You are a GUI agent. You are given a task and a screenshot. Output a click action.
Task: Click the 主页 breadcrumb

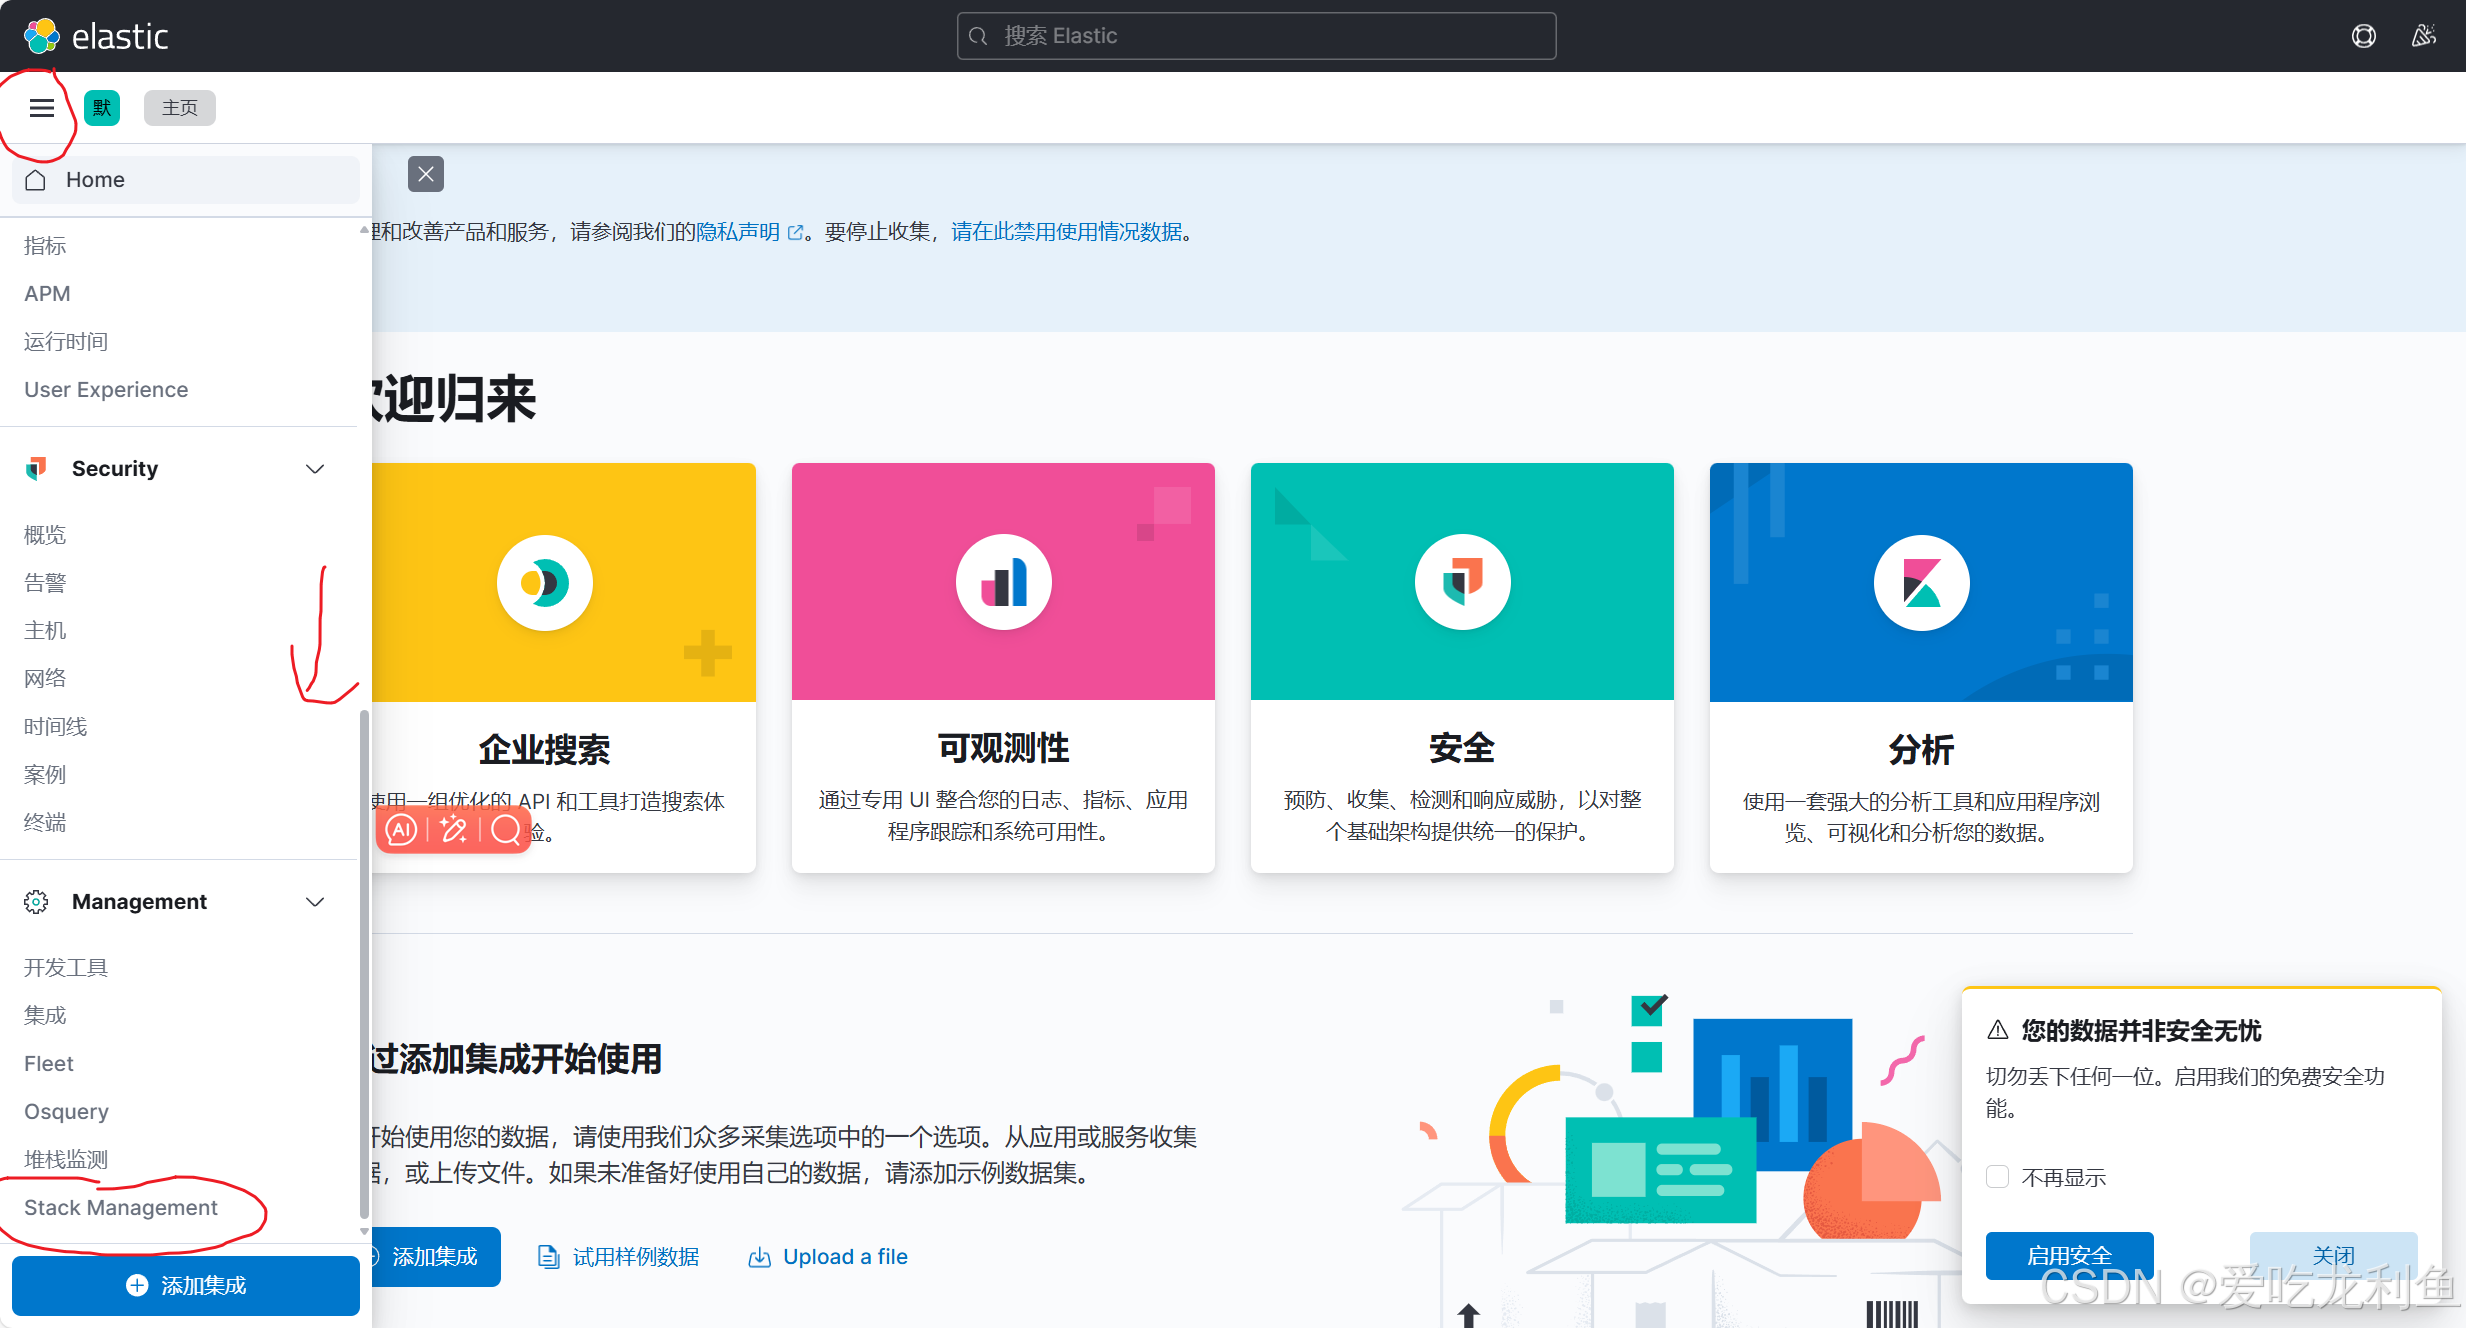180,108
